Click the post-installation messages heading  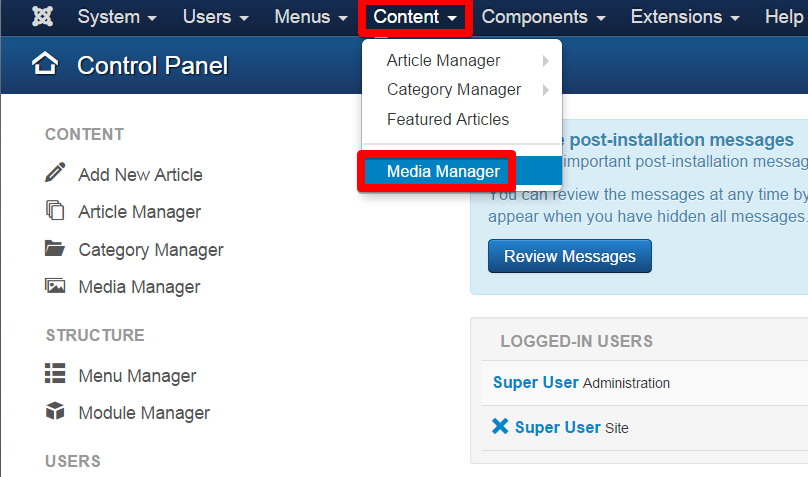coord(681,140)
